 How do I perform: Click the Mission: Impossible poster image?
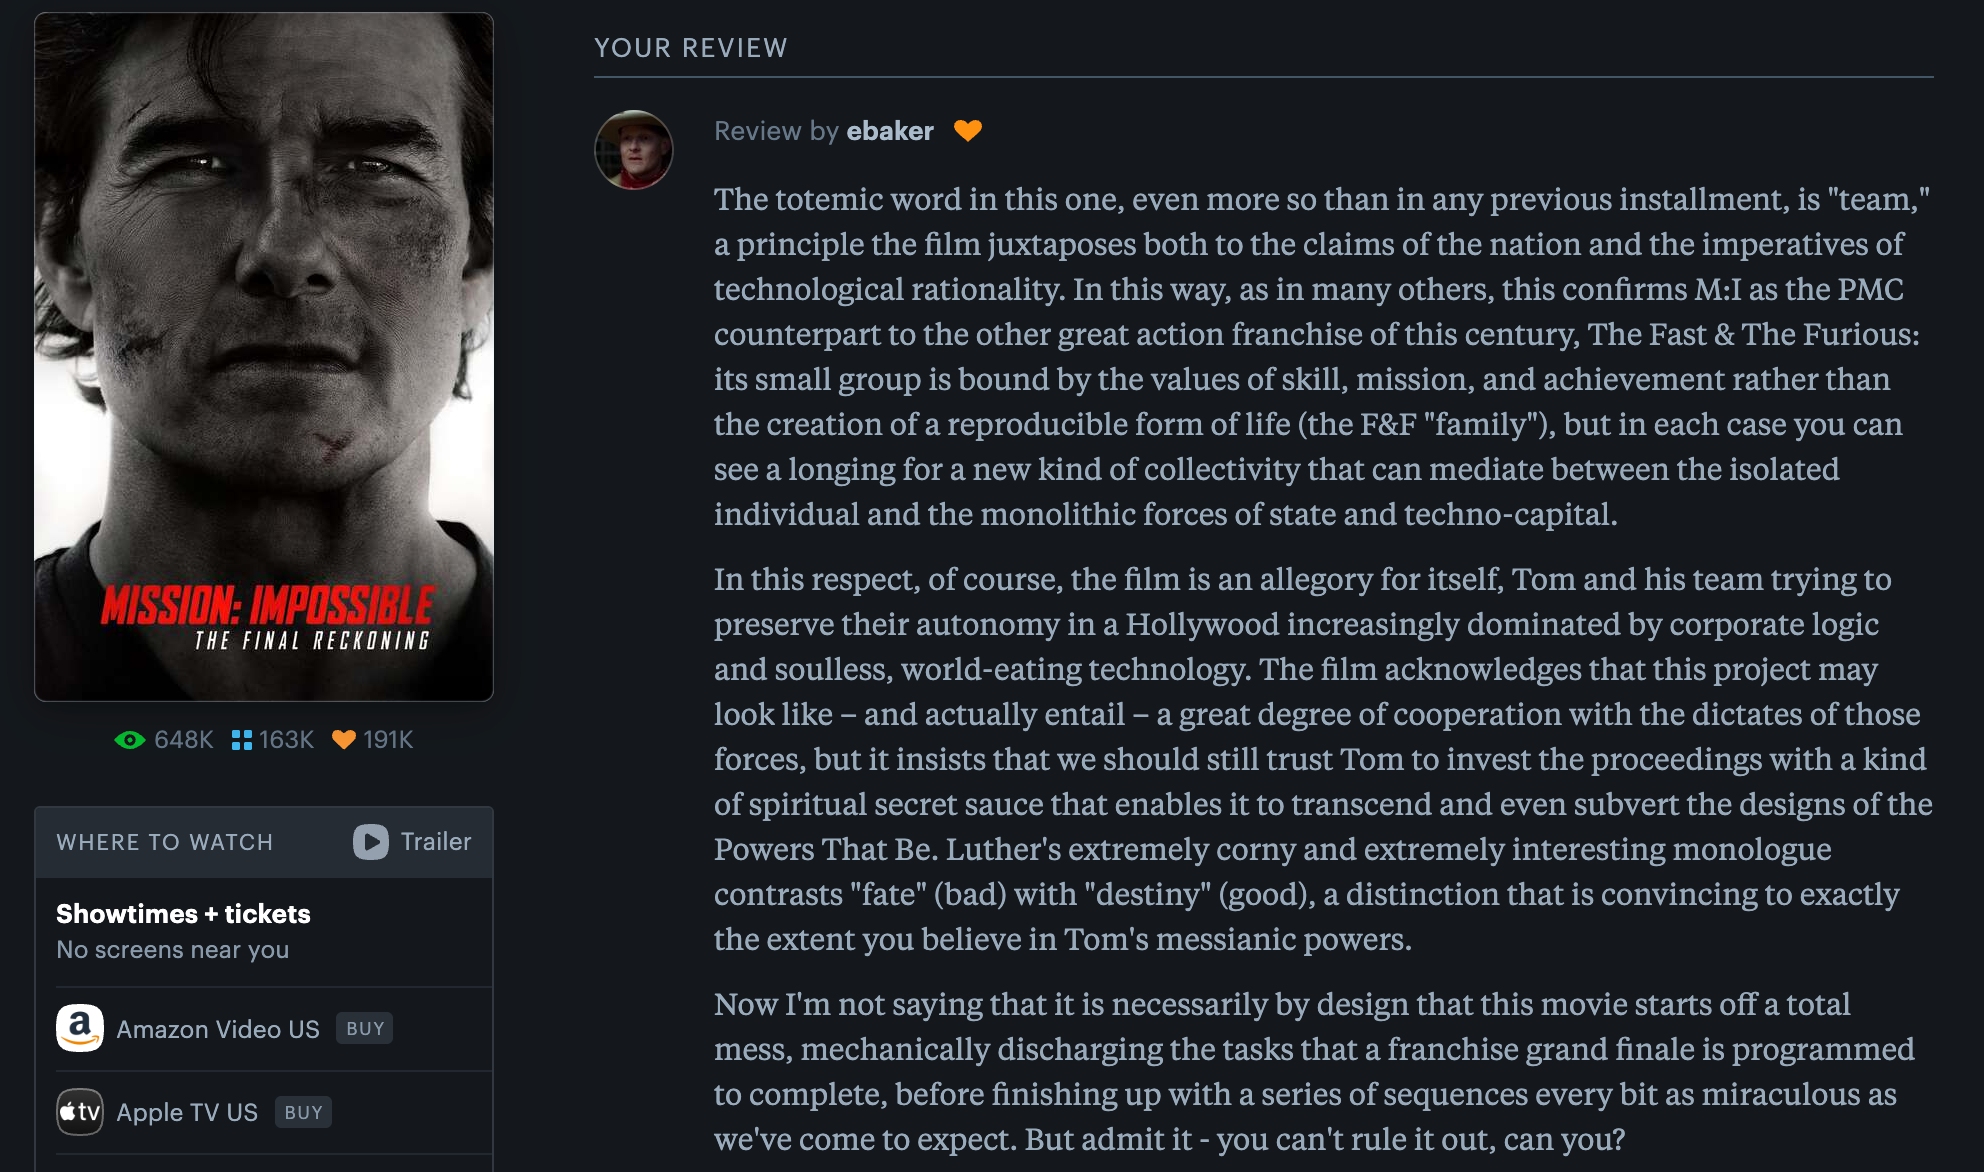pyautogui.click(x=264, y=356)
